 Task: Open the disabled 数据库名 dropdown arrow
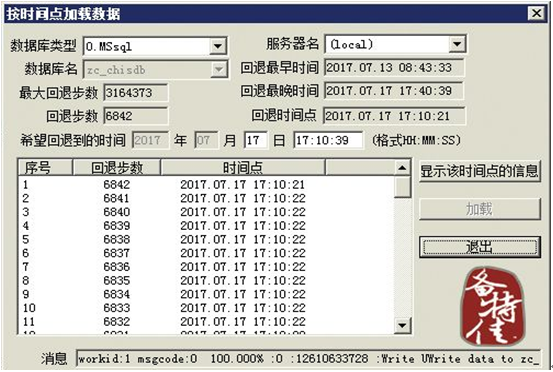219,69
